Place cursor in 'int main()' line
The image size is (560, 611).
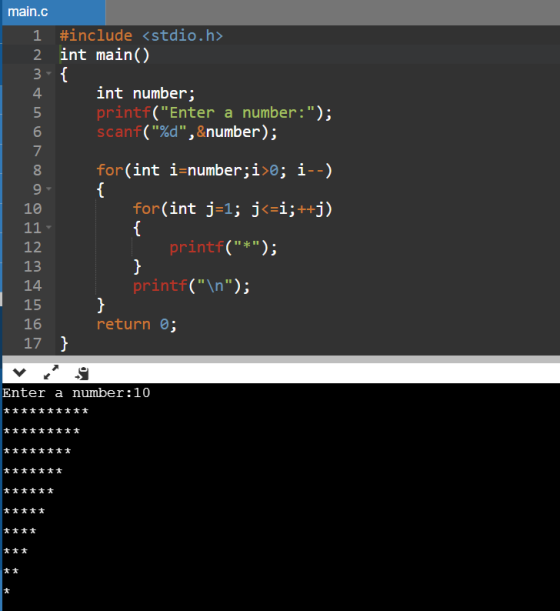[x=104, y=55]
